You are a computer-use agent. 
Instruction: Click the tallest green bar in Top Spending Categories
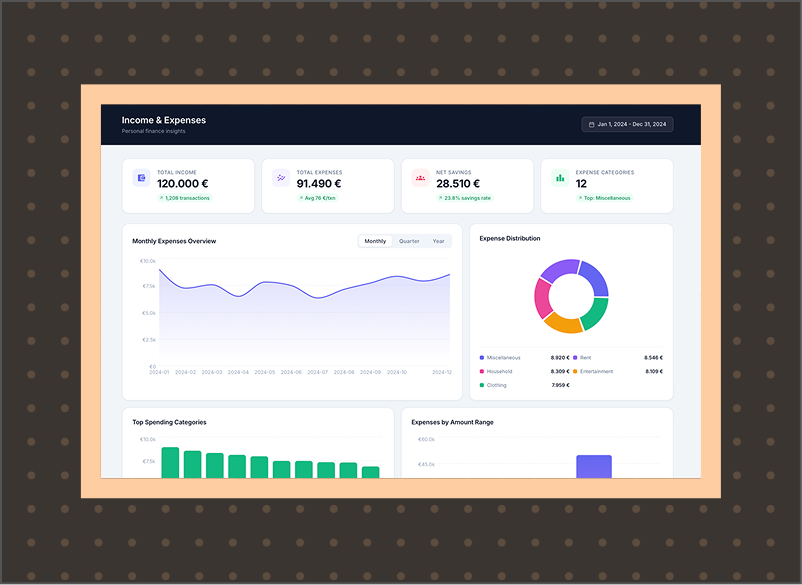170,463
